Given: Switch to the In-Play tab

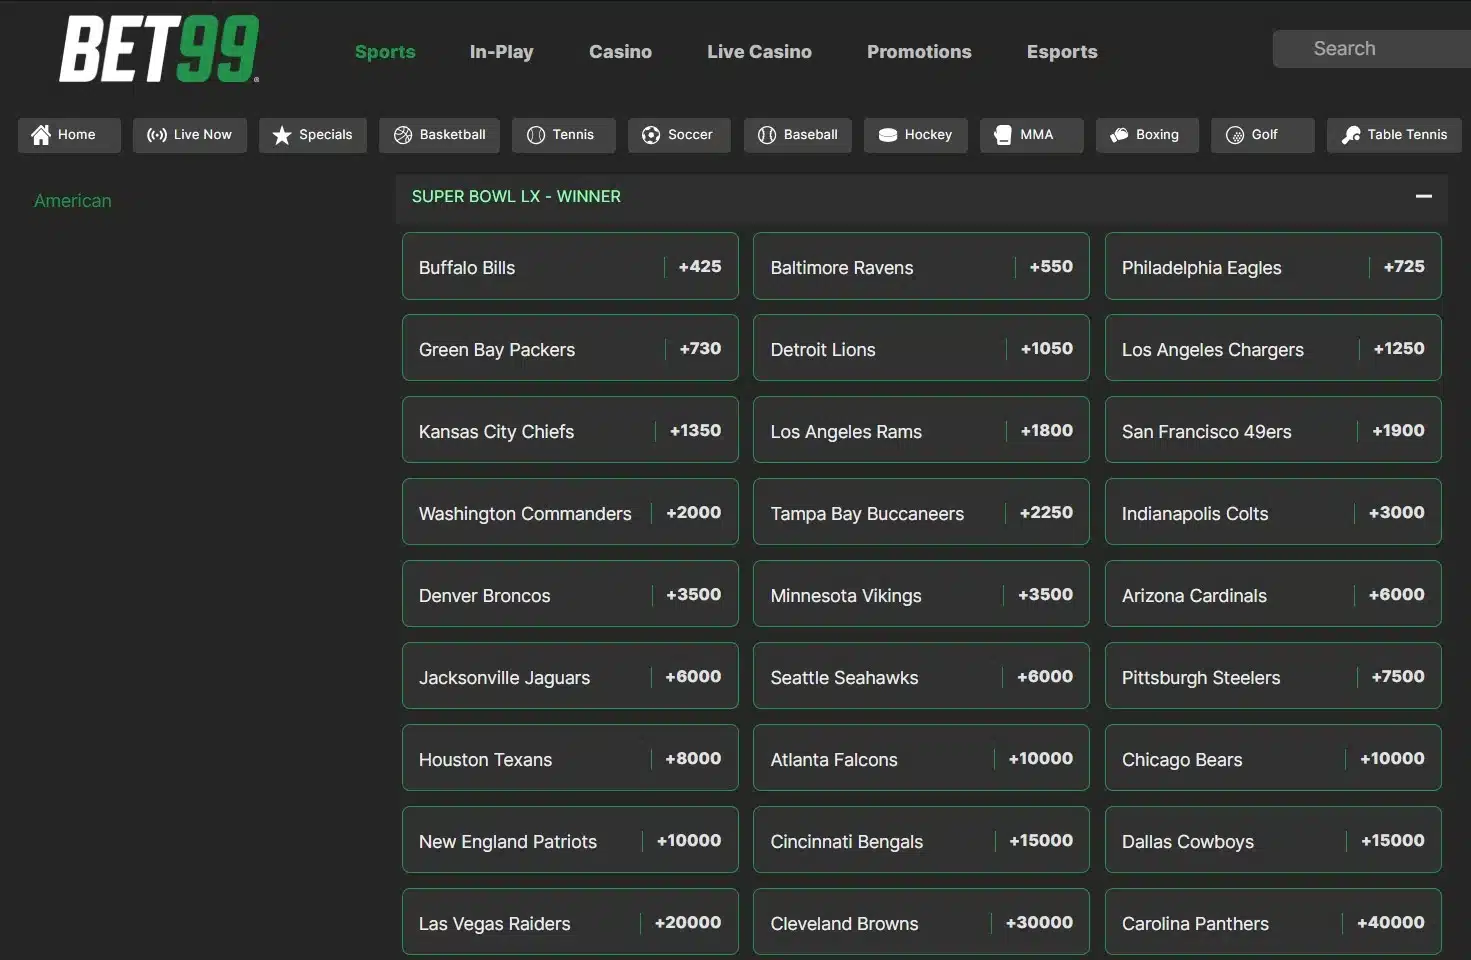Looking at the screenshot, I should pos(501,52).
